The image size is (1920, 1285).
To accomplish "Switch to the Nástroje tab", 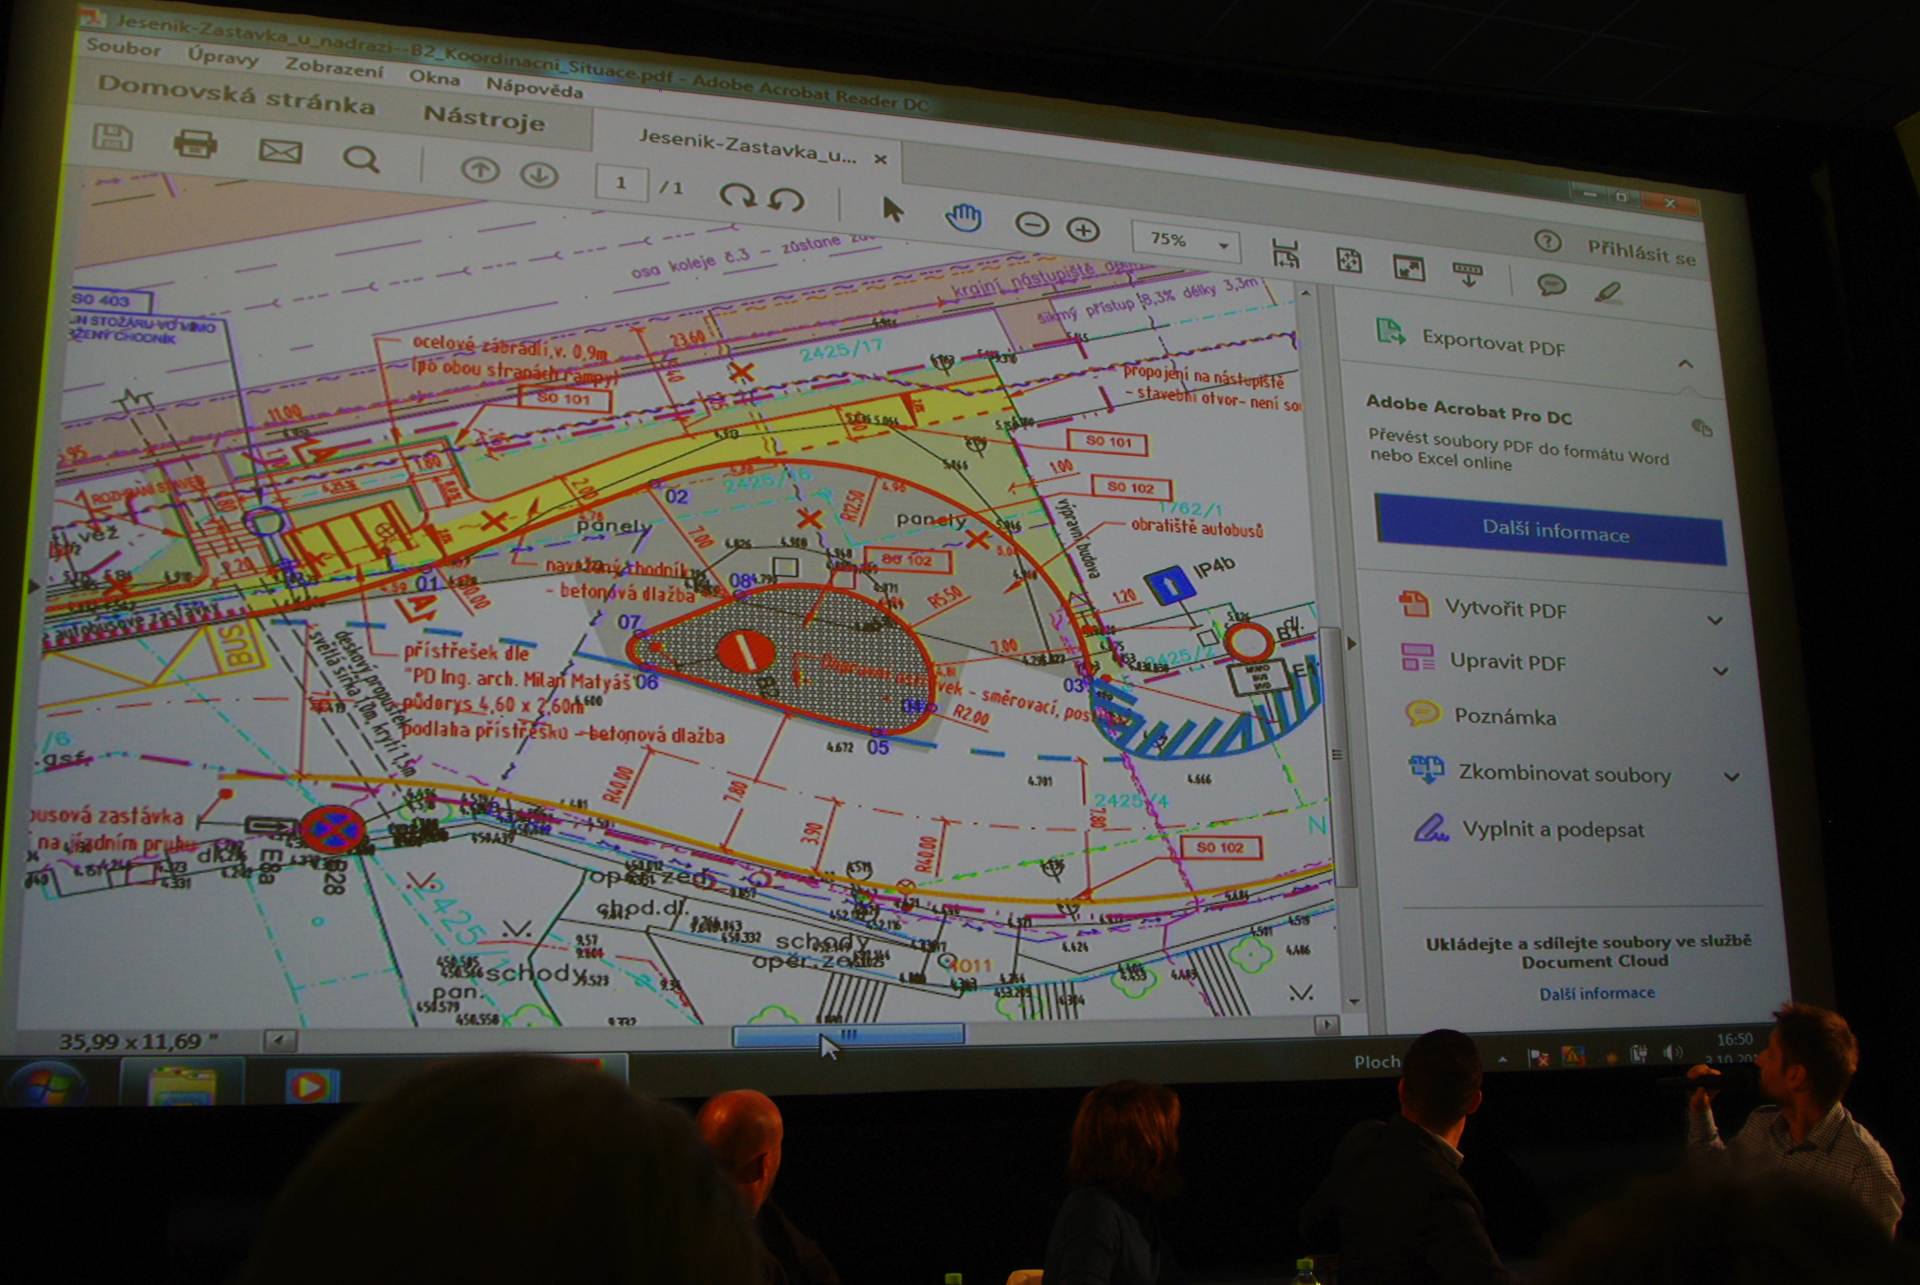I will click(x=484, y=117).
